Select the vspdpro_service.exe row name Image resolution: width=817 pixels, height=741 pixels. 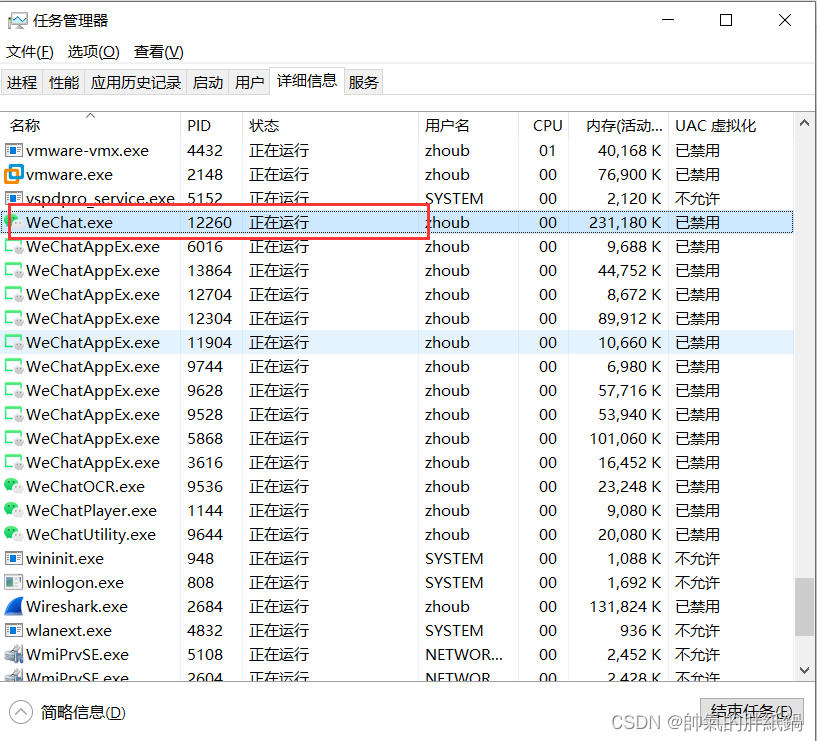[x=100, y=199]
